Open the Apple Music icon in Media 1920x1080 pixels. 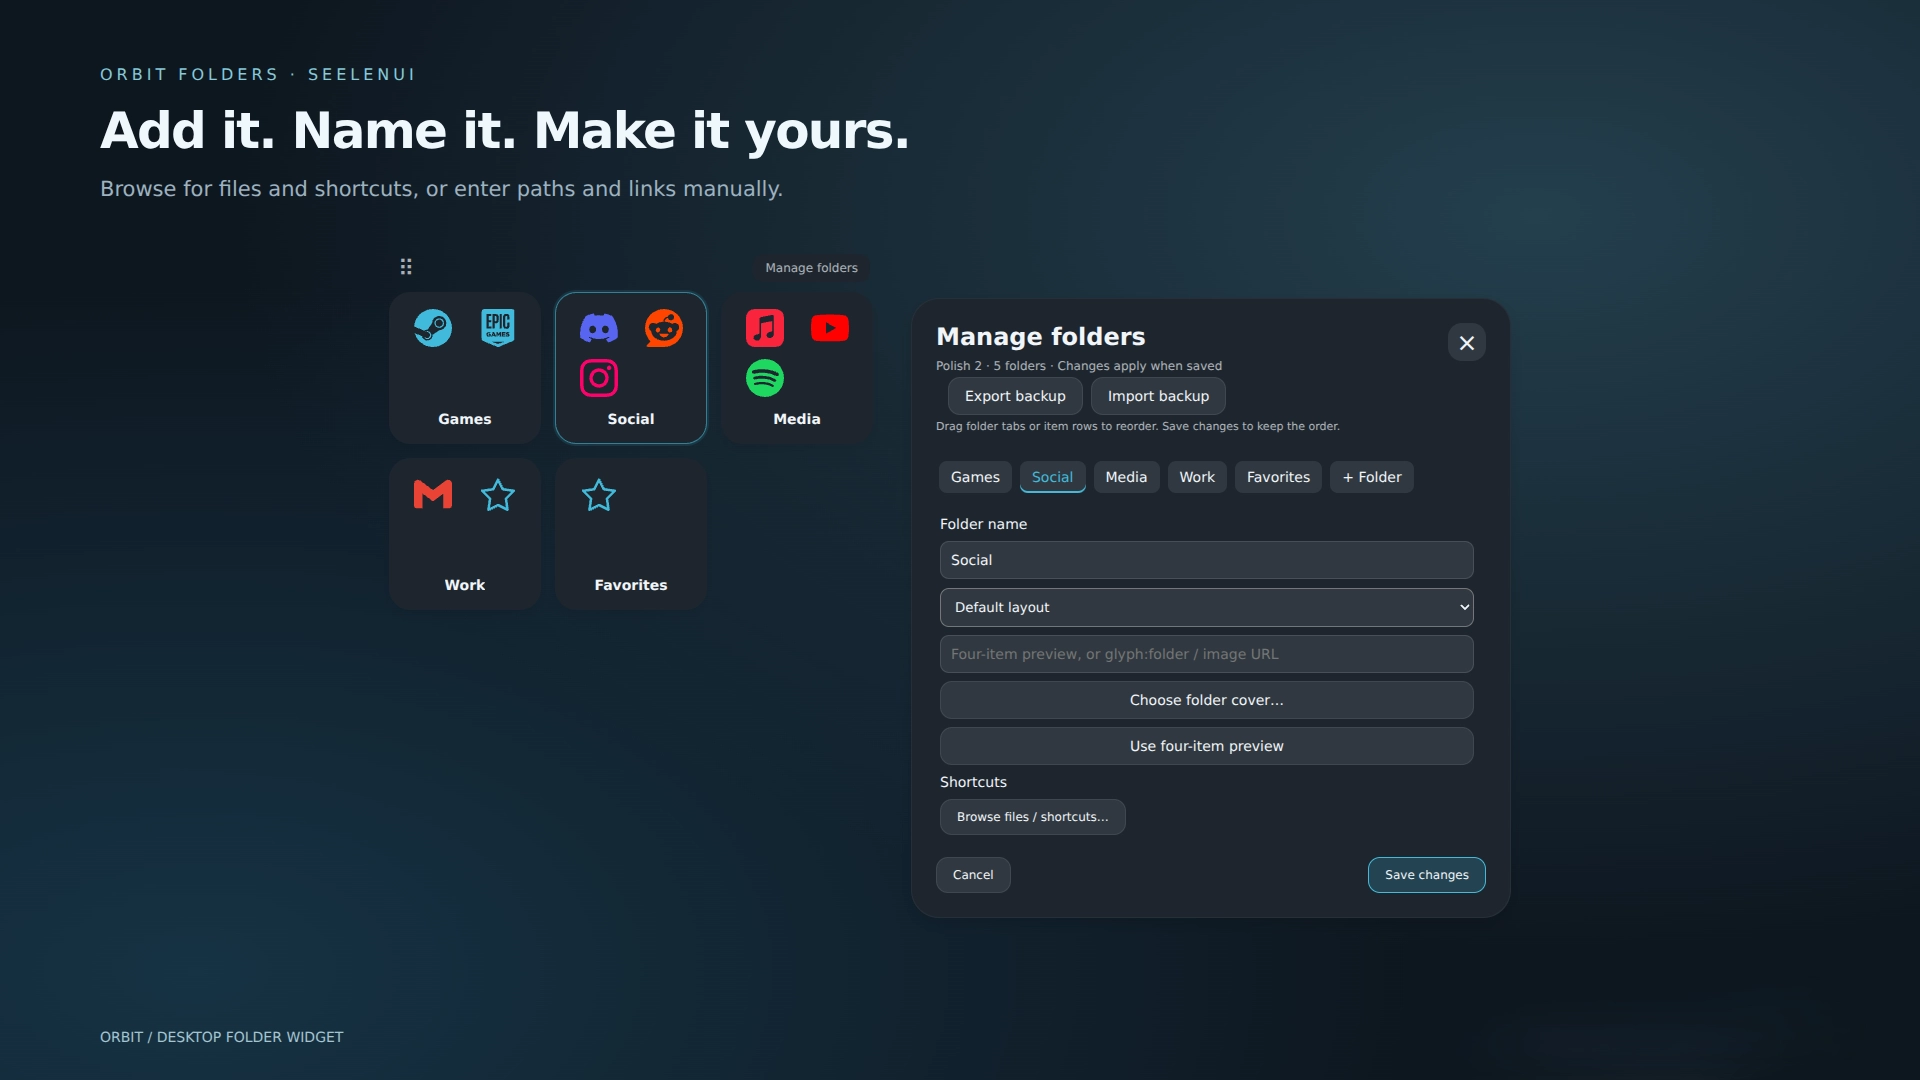(765, 328)
